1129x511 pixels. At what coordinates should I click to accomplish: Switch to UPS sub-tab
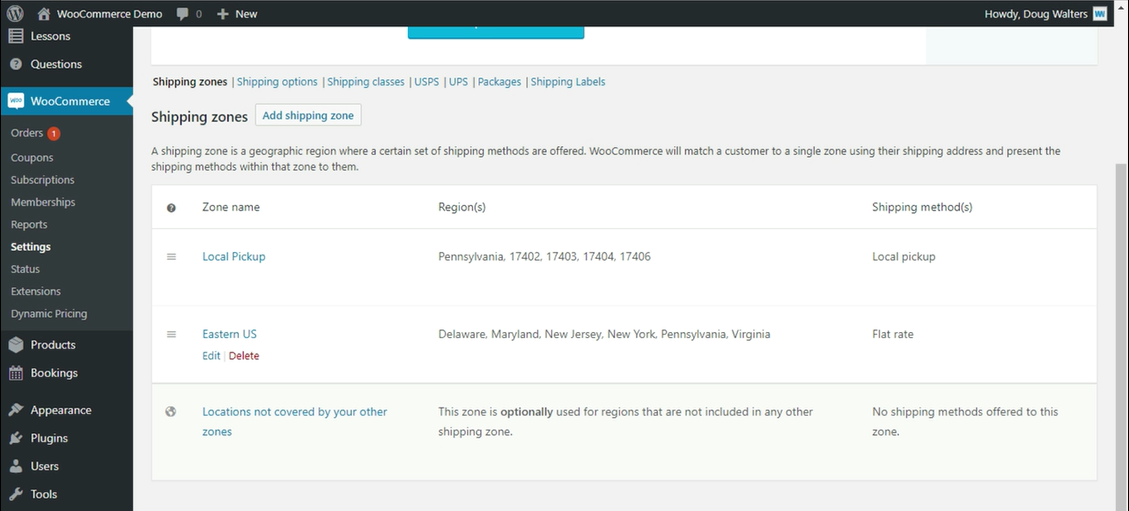tap(459, 82)
